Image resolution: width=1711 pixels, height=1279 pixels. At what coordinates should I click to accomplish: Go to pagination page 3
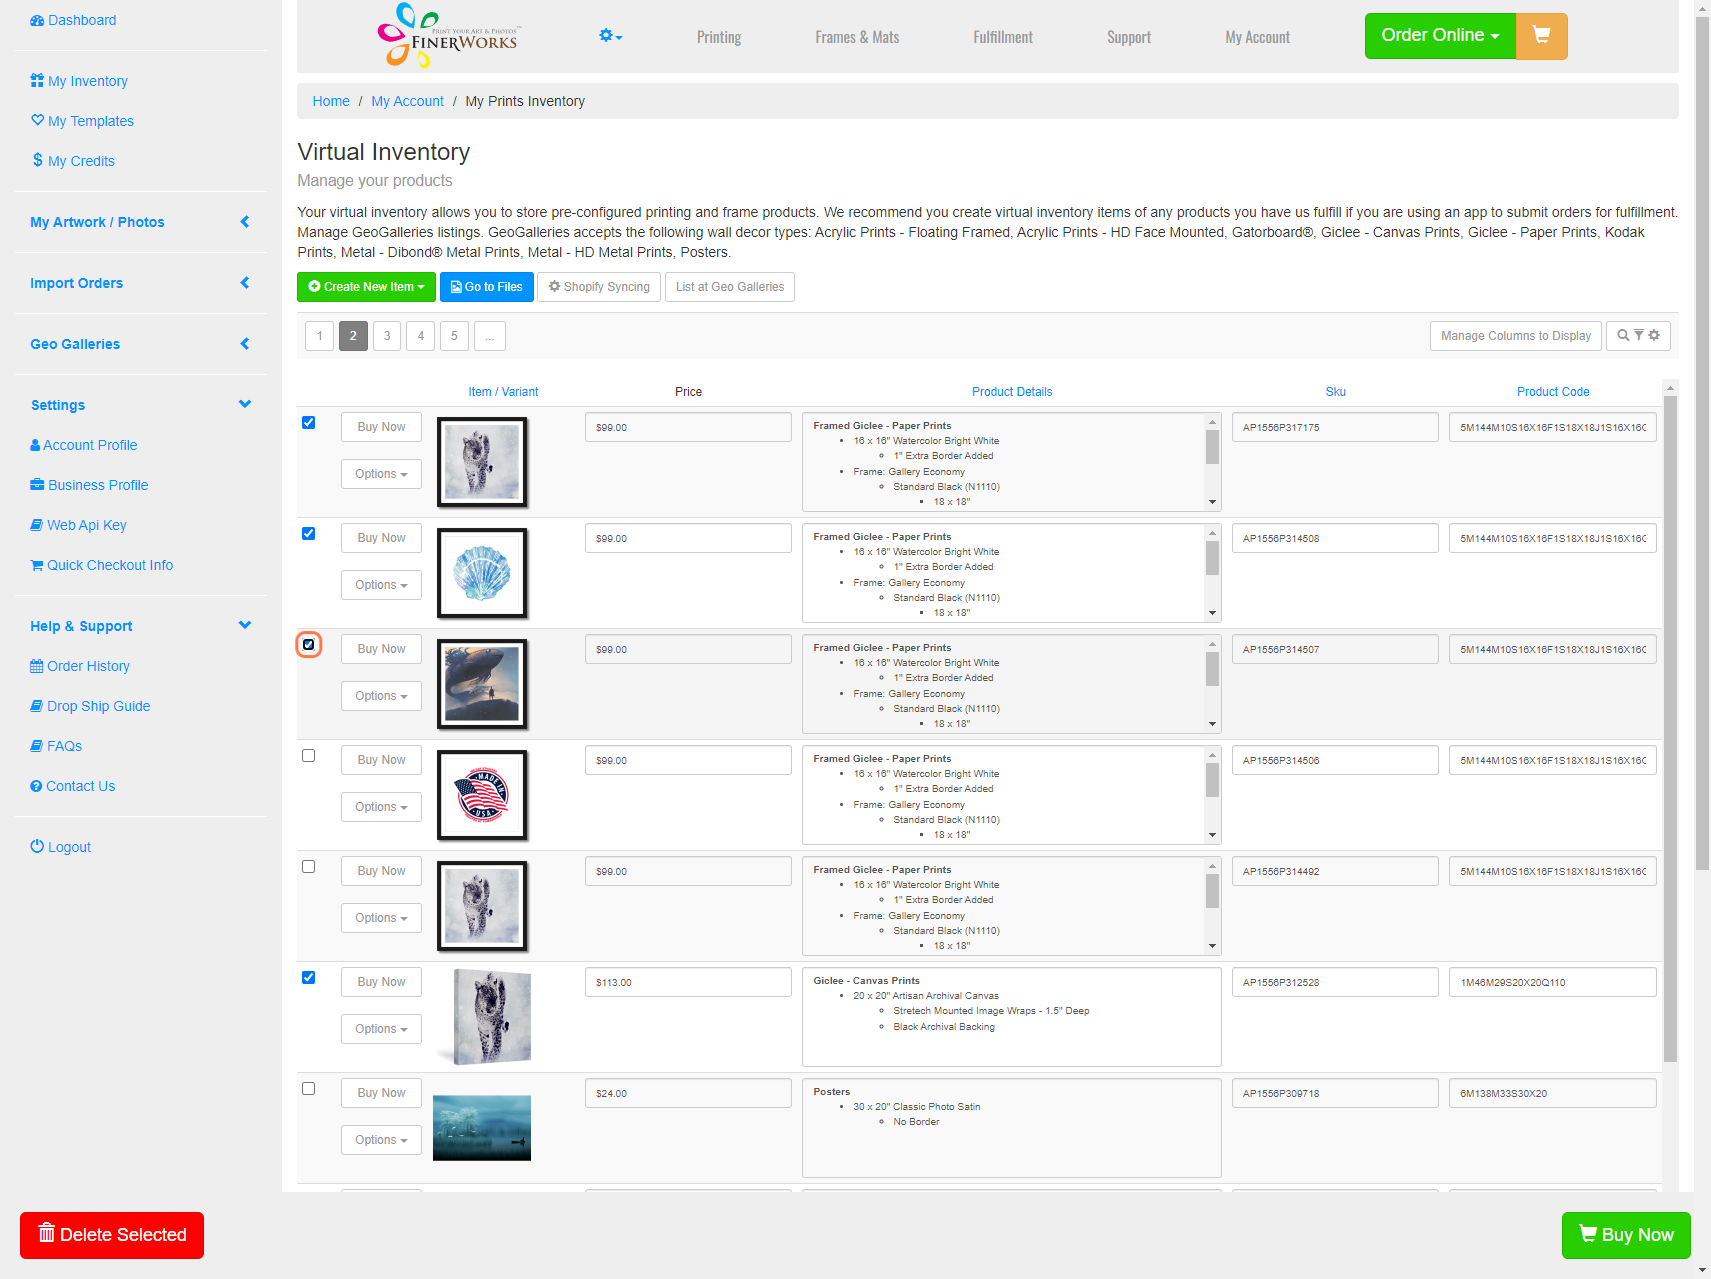(x=387, y=336)
